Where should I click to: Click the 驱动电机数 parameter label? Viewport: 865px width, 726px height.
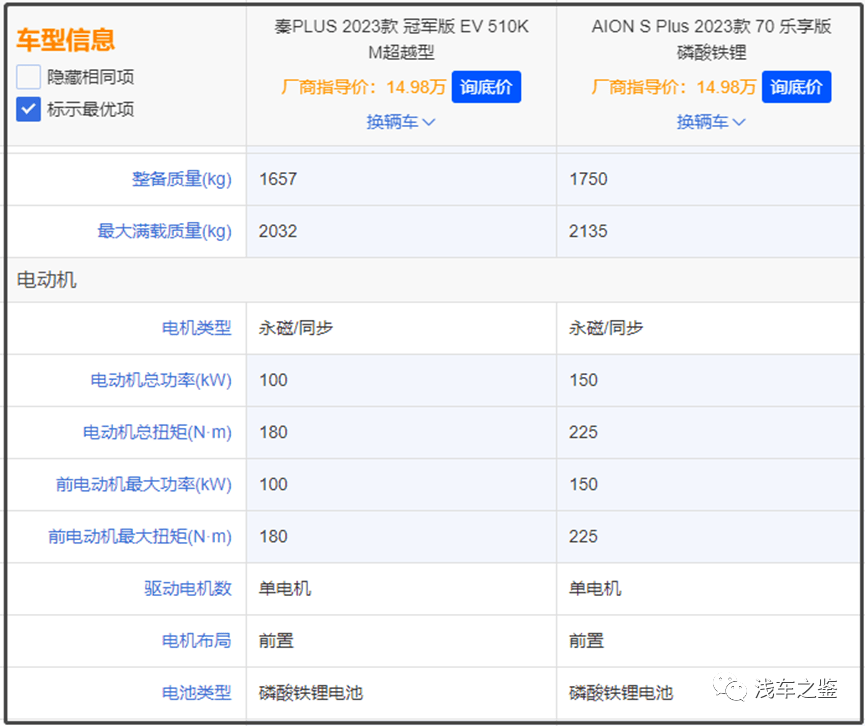[x=188, y=589]
